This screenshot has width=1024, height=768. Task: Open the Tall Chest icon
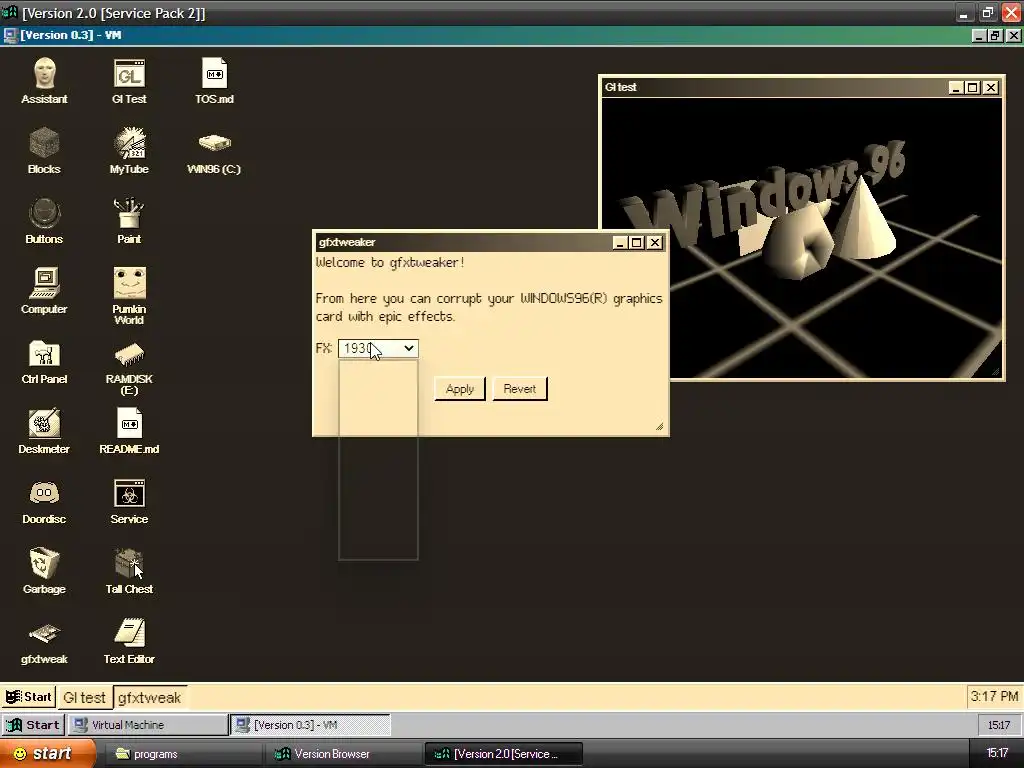129,571
